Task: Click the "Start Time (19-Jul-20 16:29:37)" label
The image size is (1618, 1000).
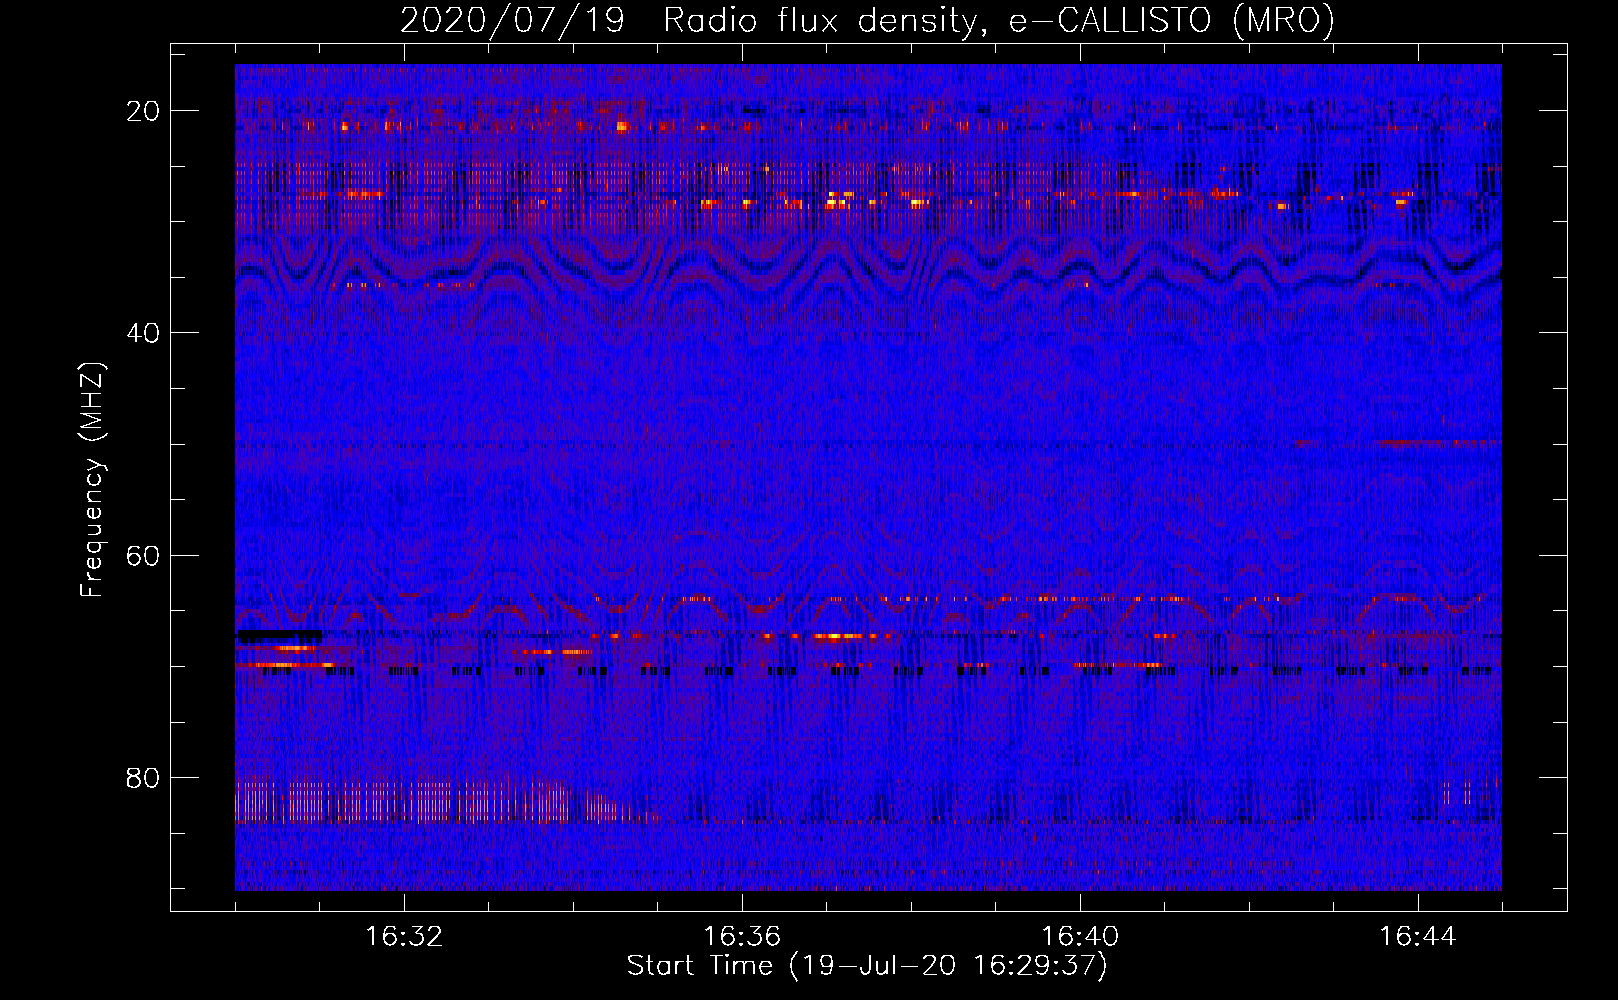Action: (867, 966)
